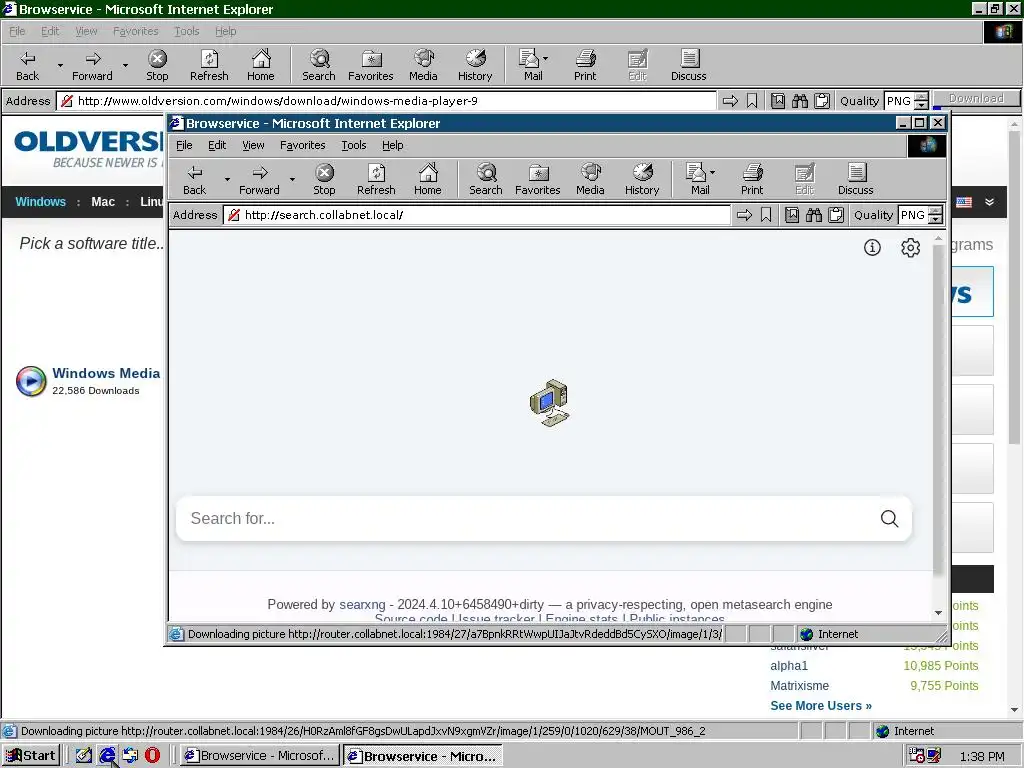Screen dimensions: 1024x768
Task: Open the SearXNG info about icon
Action: (x=872, y=248)
